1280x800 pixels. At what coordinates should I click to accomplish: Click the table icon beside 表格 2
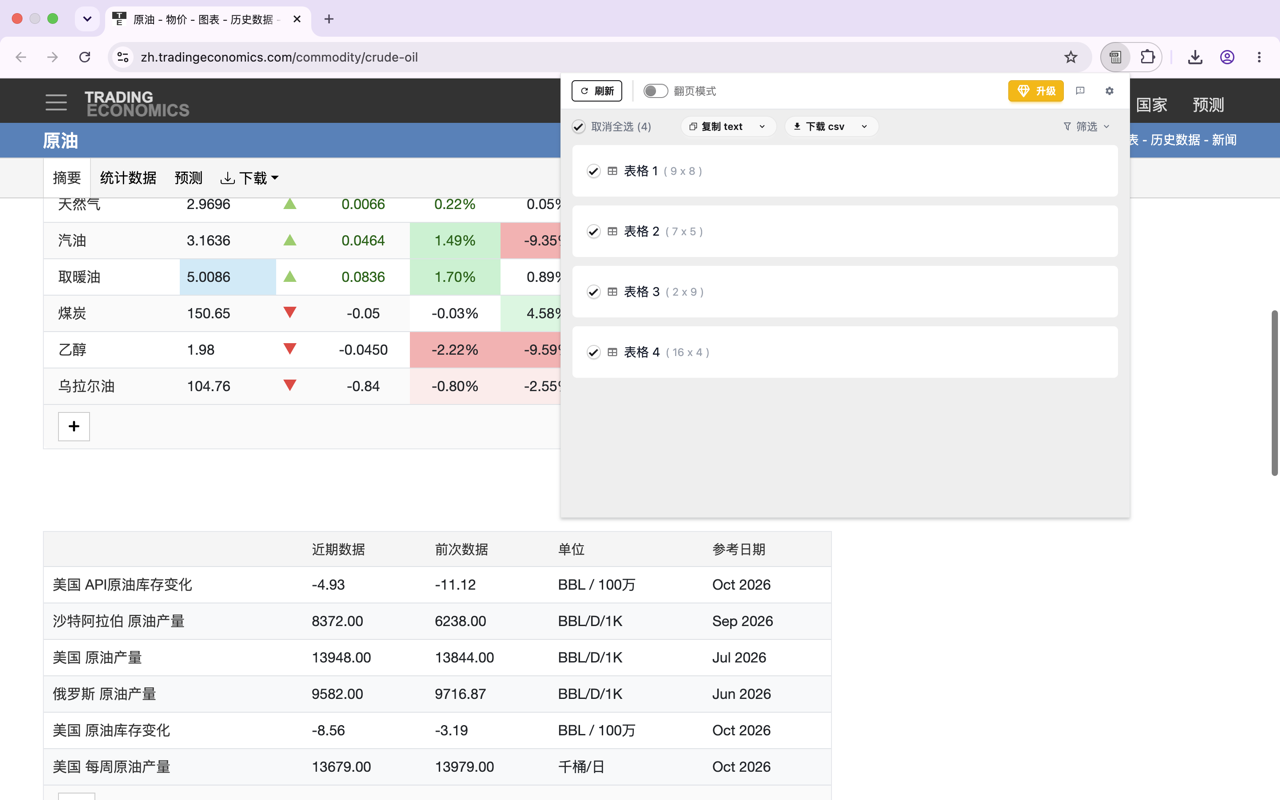(612, 231)
